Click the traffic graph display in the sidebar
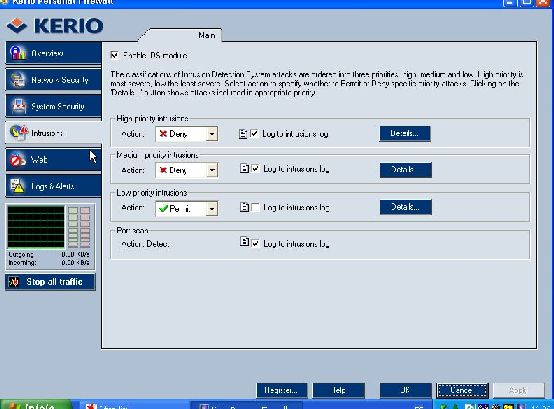Image resolution: width=554 pixels, height=409 pixels. click(36, 227)
